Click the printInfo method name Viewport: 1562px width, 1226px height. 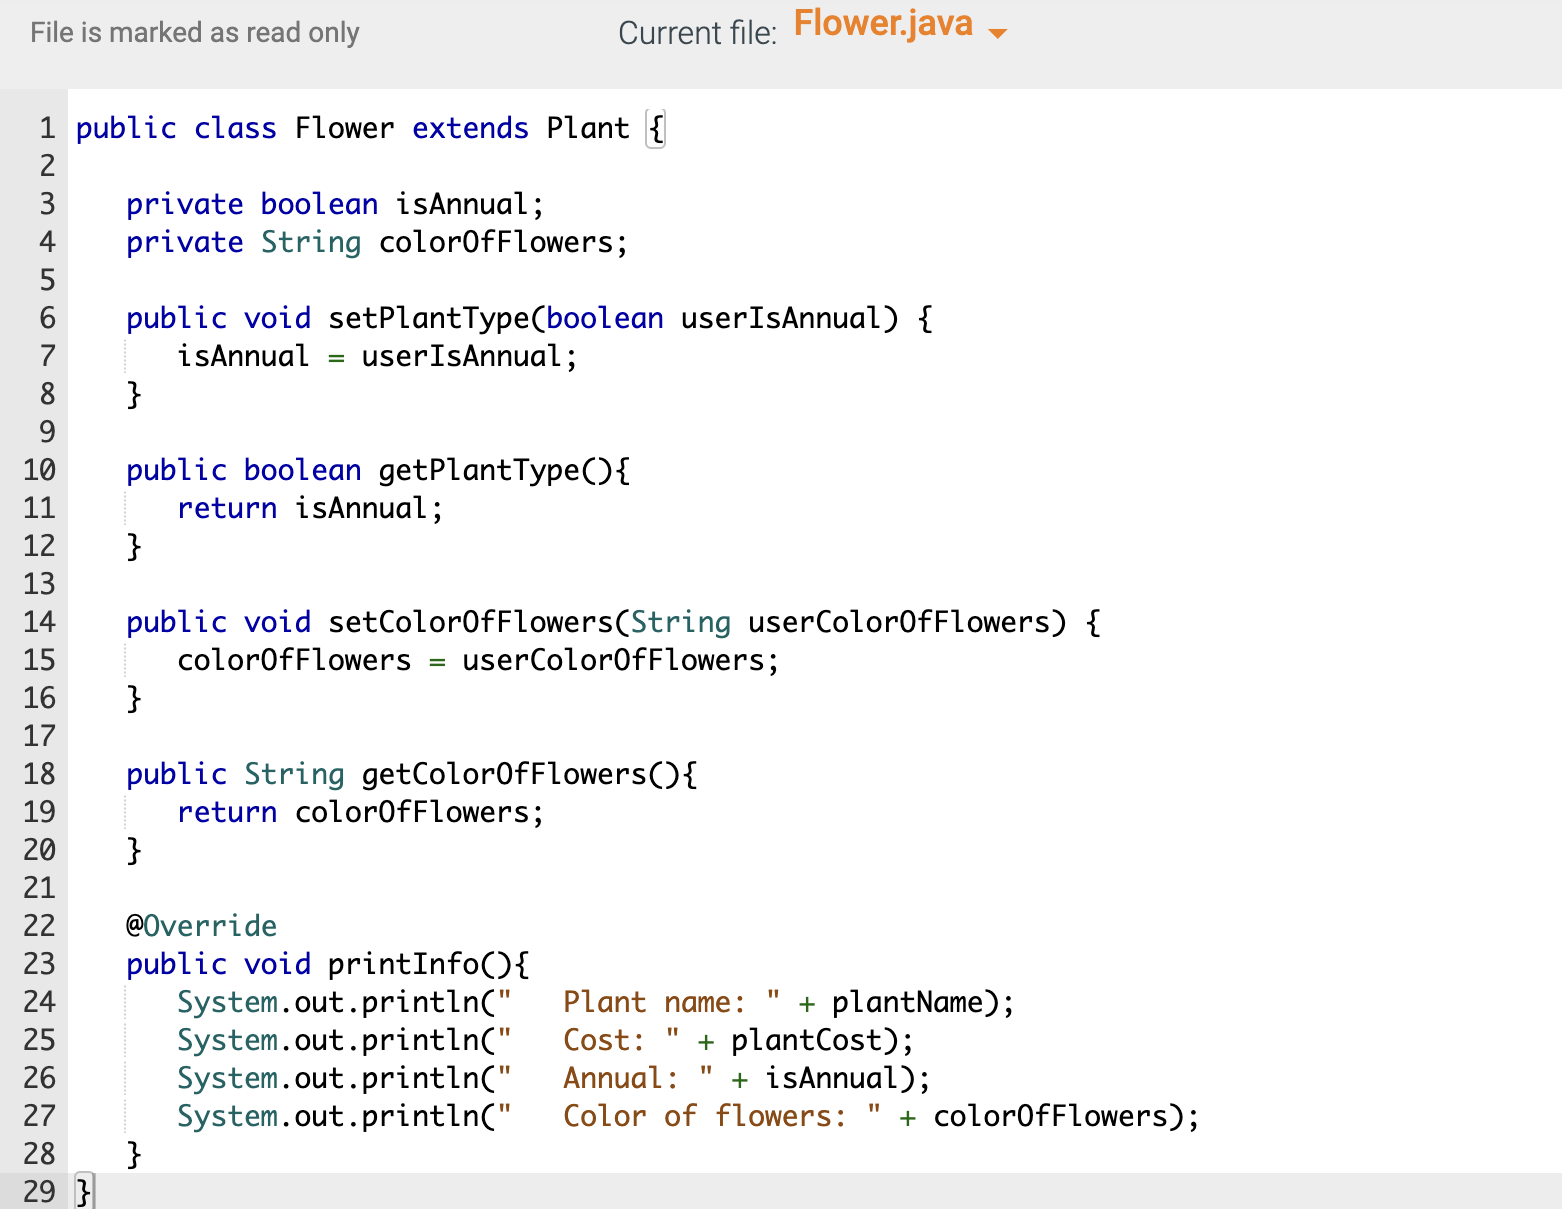tap(404, 963)
